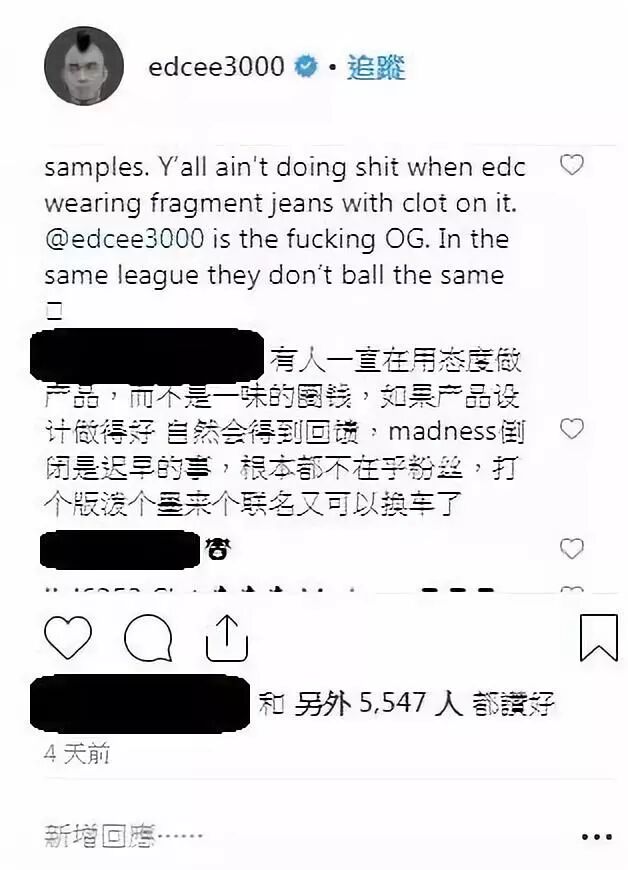Open the edcee3000 profile picture
The image size is (628, 870).
84,65
